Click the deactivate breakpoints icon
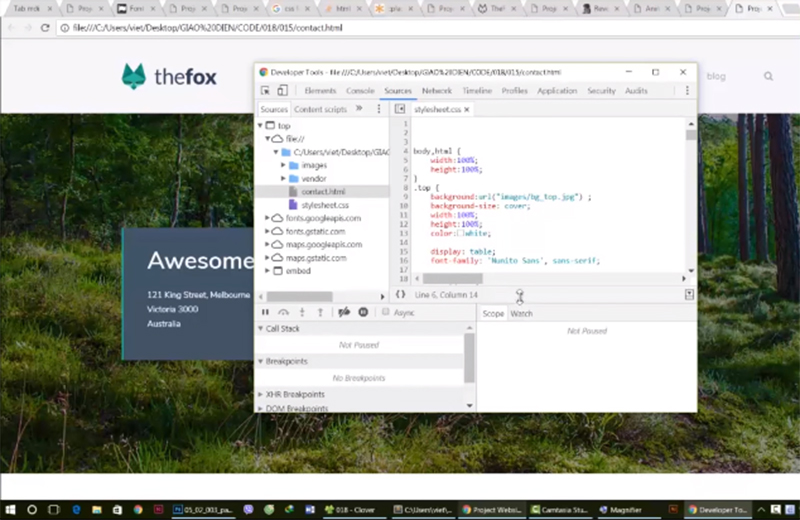800x520 pixels. [x=344, y=312]
